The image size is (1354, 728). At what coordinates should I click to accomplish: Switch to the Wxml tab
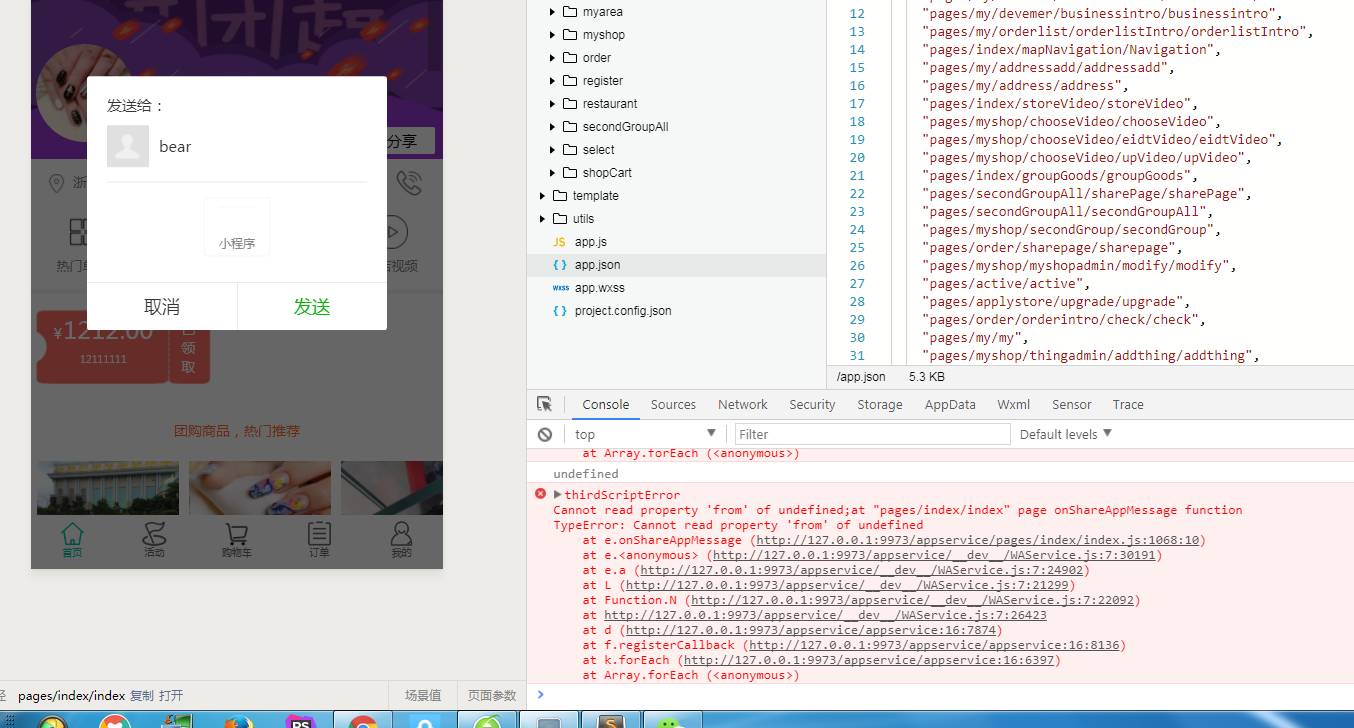[x=1013, y=404]
